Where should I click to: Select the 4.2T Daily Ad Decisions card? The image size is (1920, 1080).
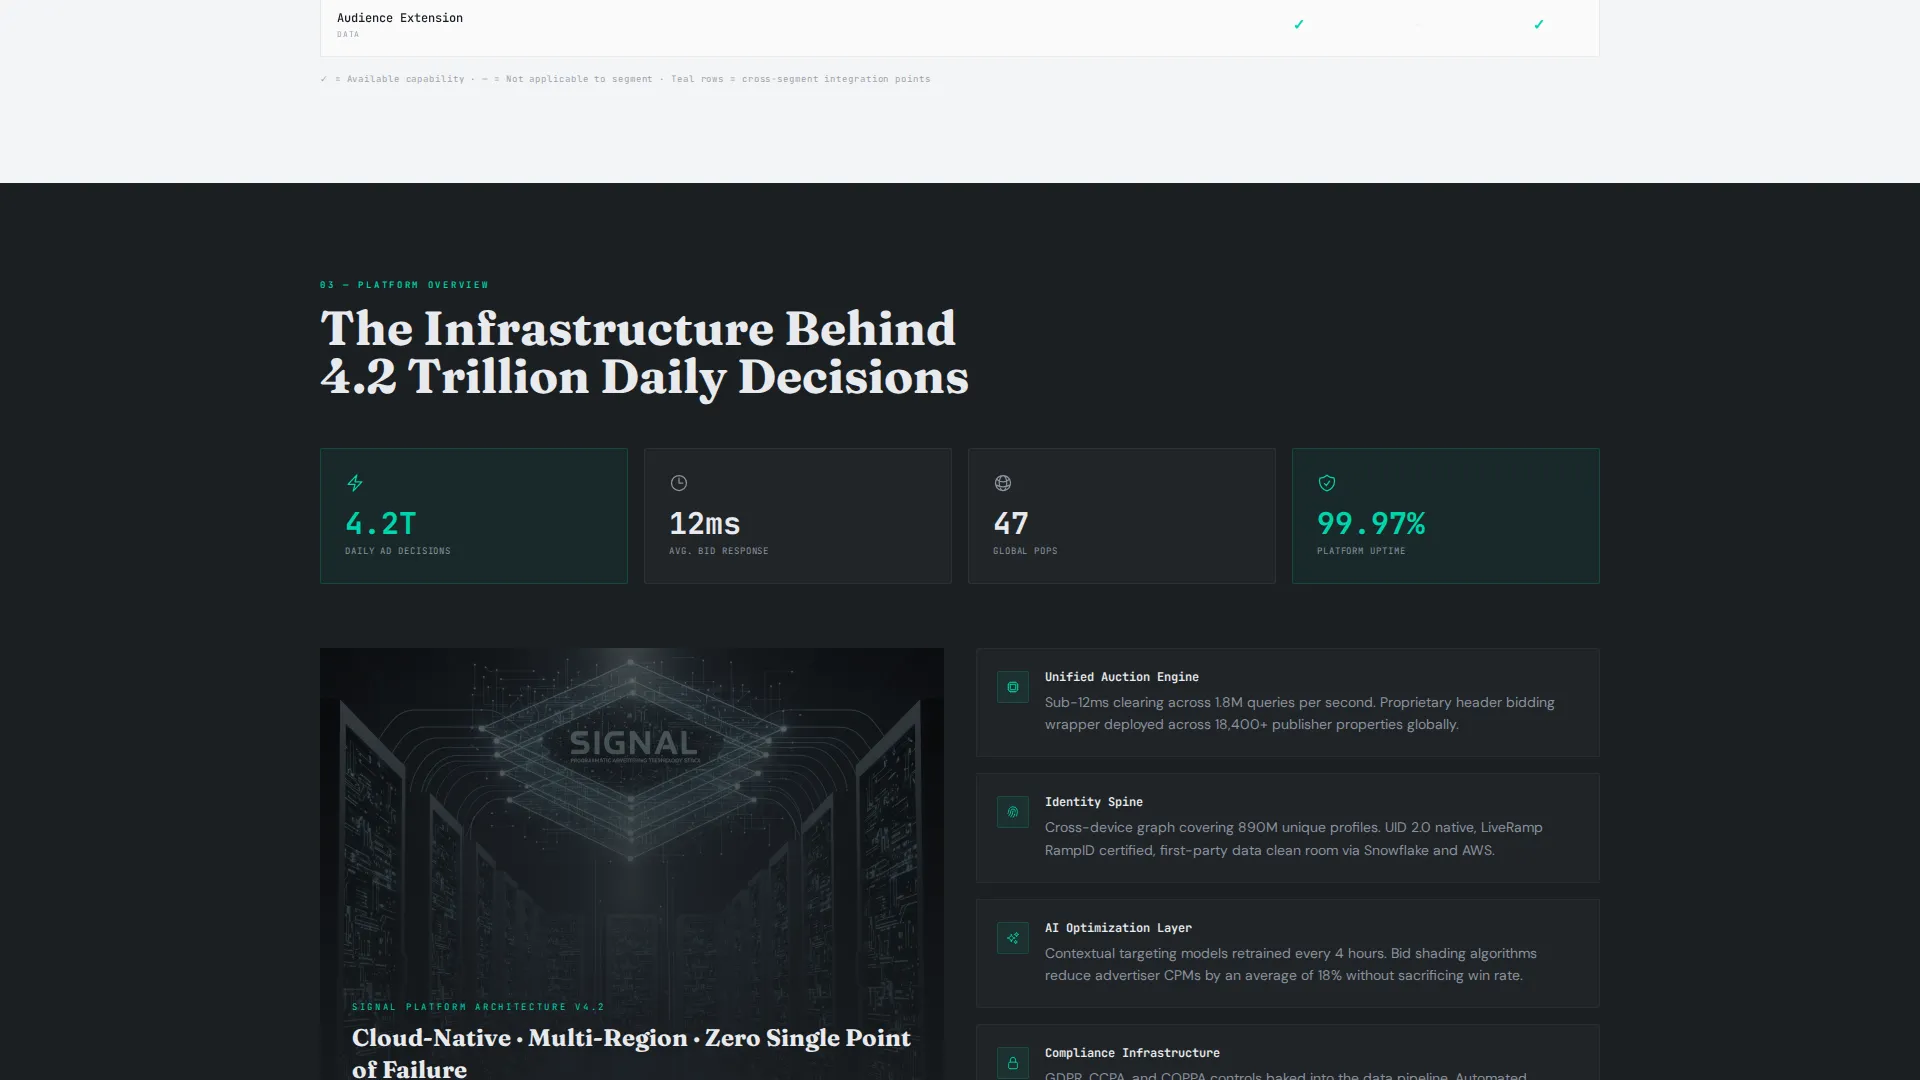coord(474,516)
